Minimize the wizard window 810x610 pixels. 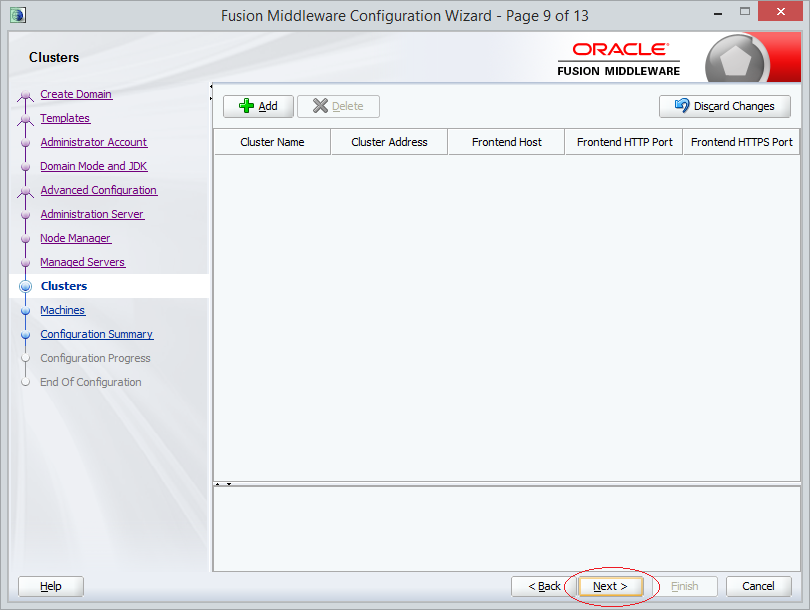click(718, 13)
